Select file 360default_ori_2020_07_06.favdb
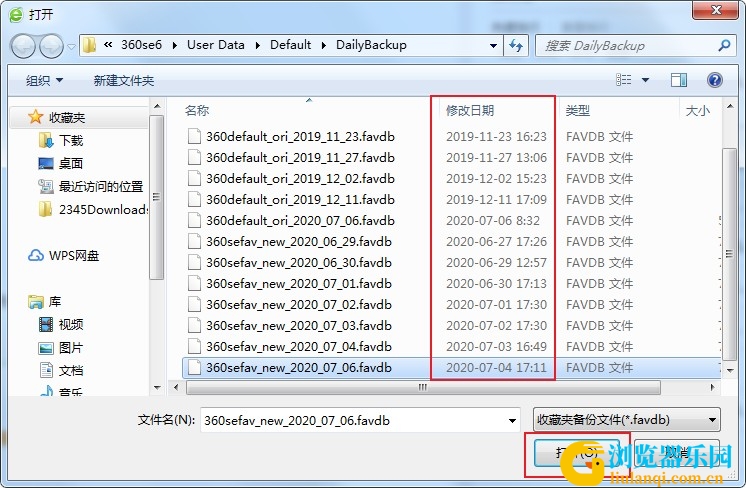 300,221
